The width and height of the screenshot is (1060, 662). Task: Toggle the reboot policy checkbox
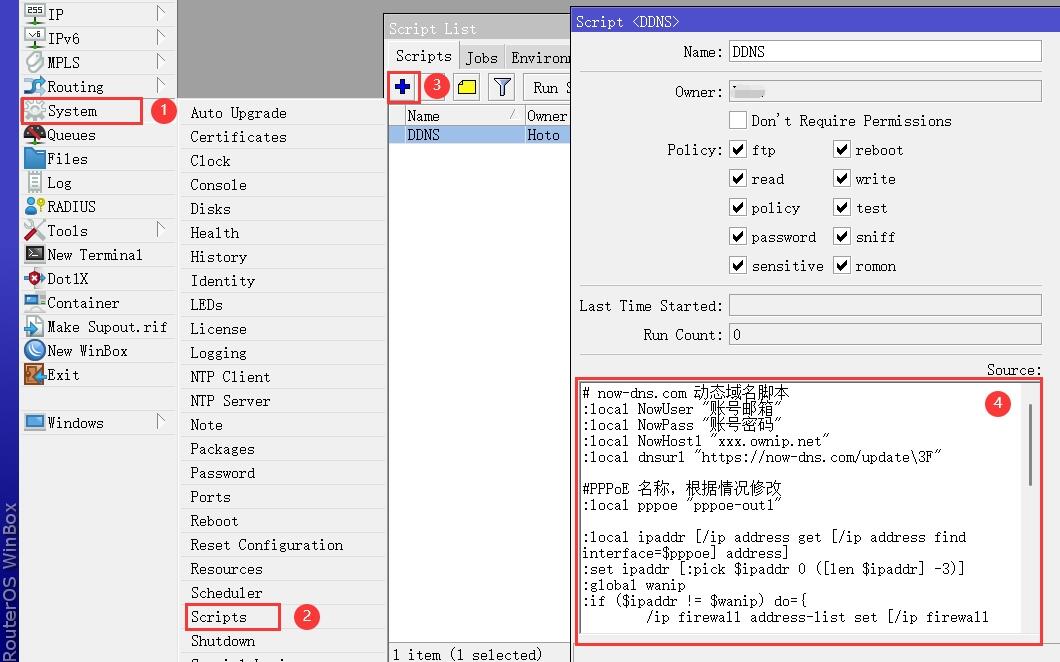click(x=842, y=150)
